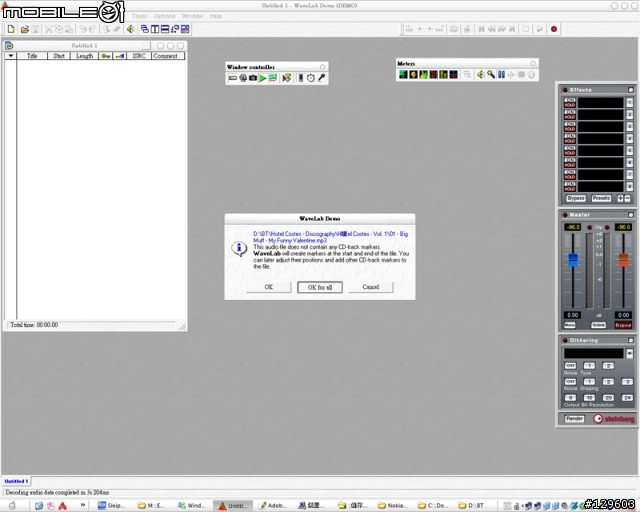Click first green meter icon in Meters
Viewport: 640px width, 512px height.
tap(403, 74)
